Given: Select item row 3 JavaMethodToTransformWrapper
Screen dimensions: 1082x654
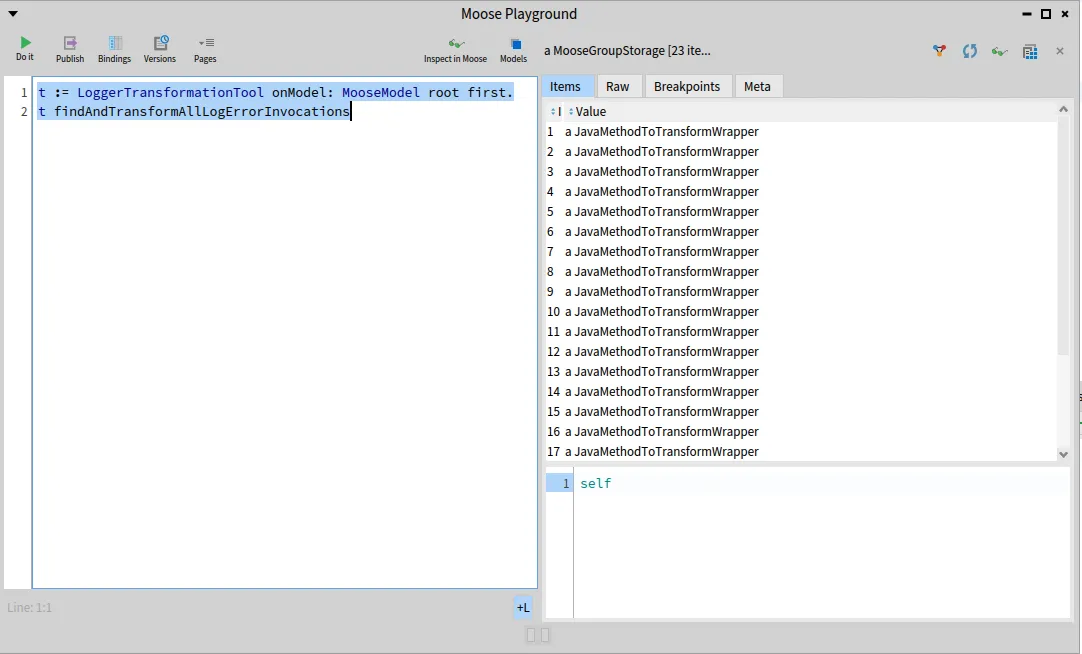Looking at the screenshot, I should [x=801, y=172].
